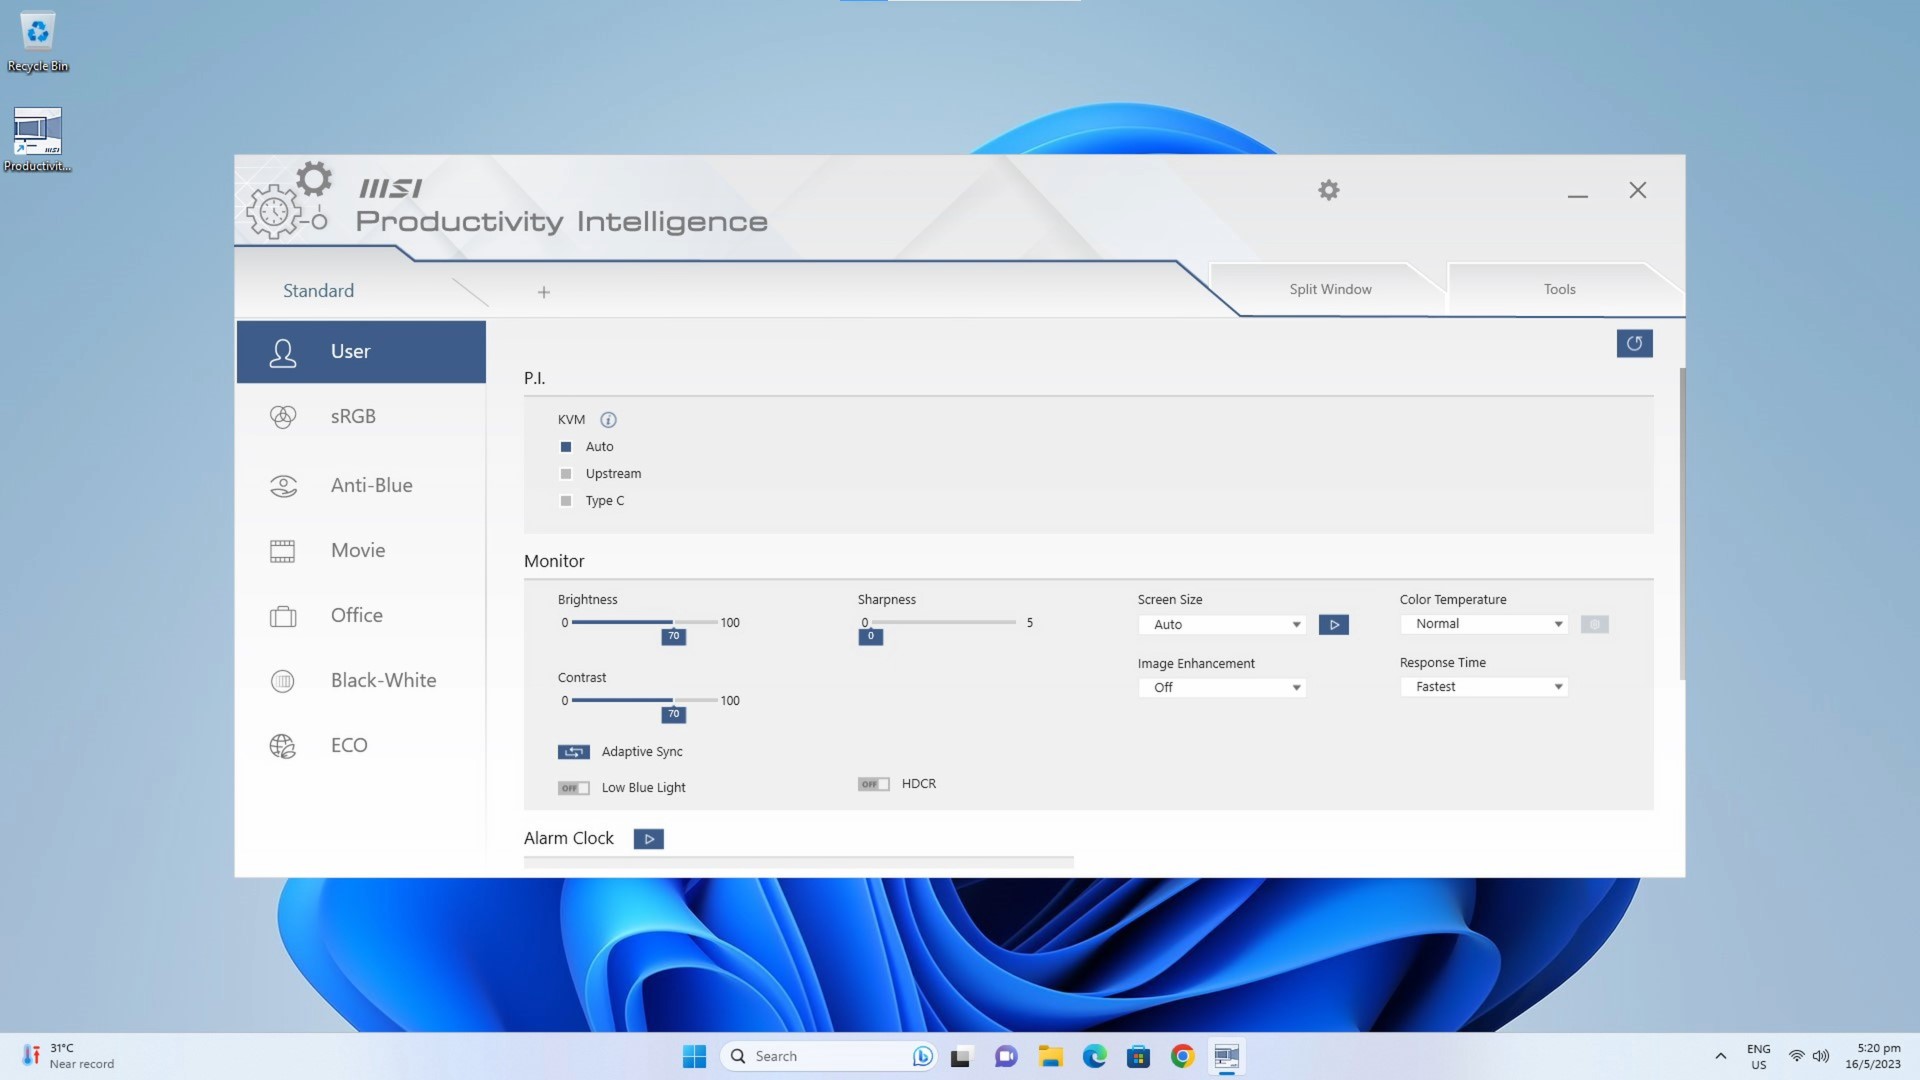The width and height of the screenshot is (1920, 1080).
Task: Open File Explorer from taskbar
Action: 1050,1056
